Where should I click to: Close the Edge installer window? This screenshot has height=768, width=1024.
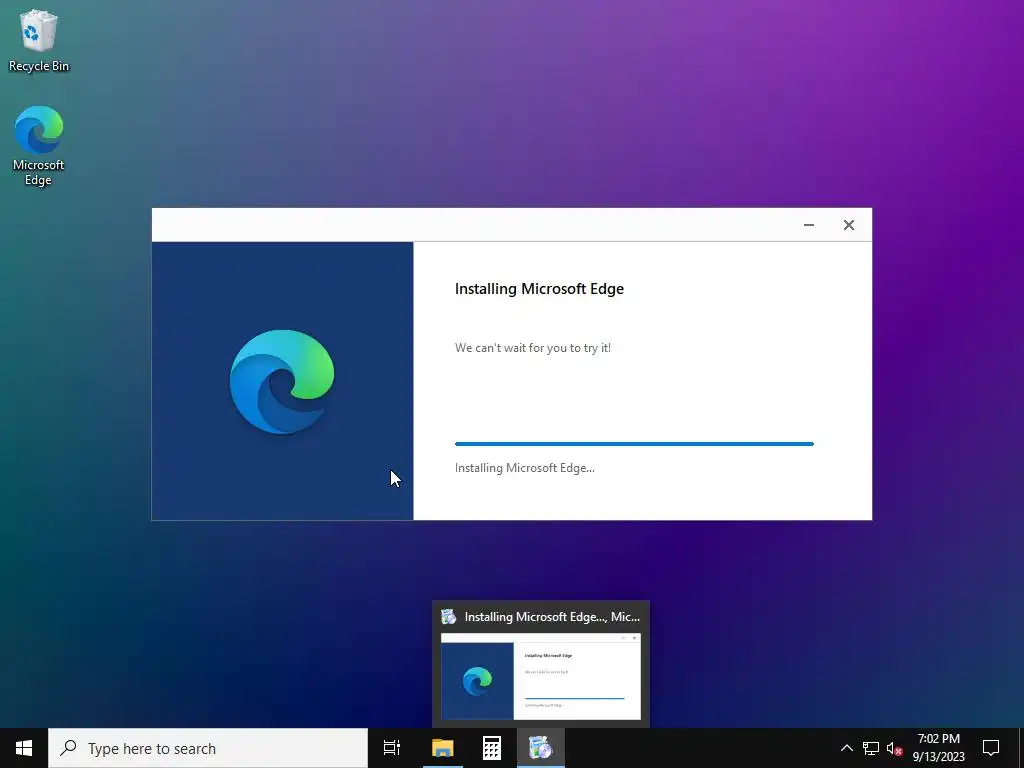click(x=848, y=225)
